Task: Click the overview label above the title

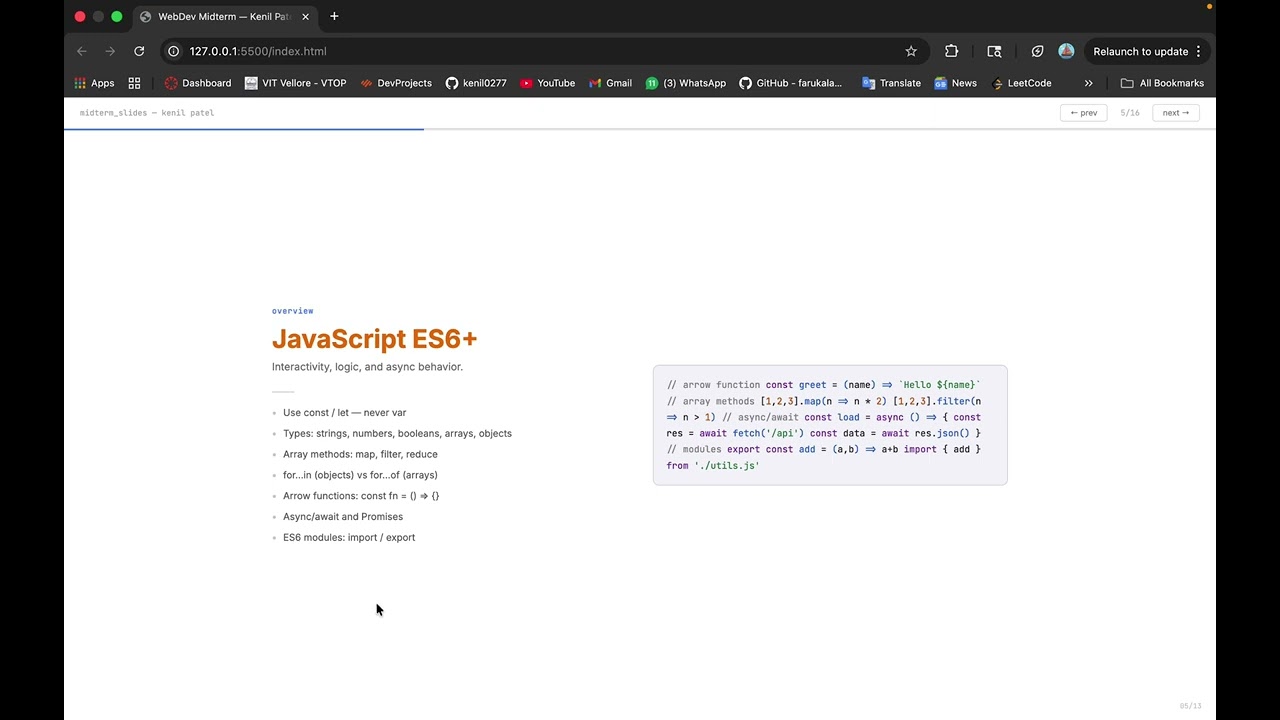Action: [x=292, y=311]
